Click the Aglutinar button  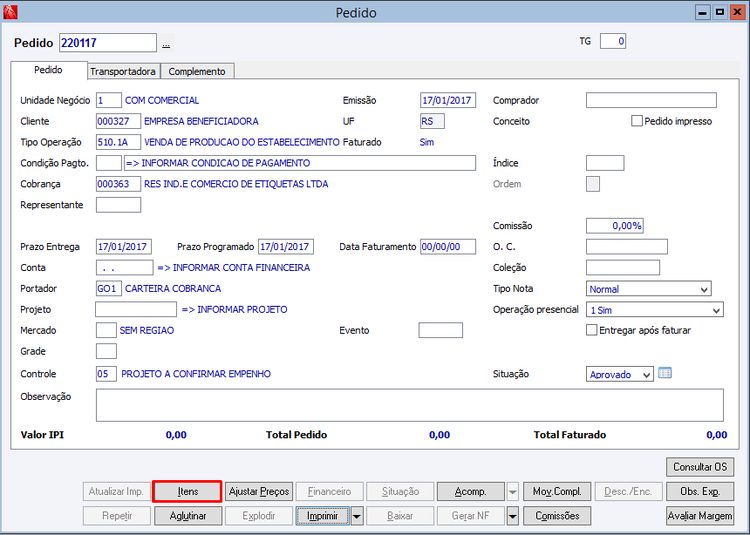(x=188, y=516)
